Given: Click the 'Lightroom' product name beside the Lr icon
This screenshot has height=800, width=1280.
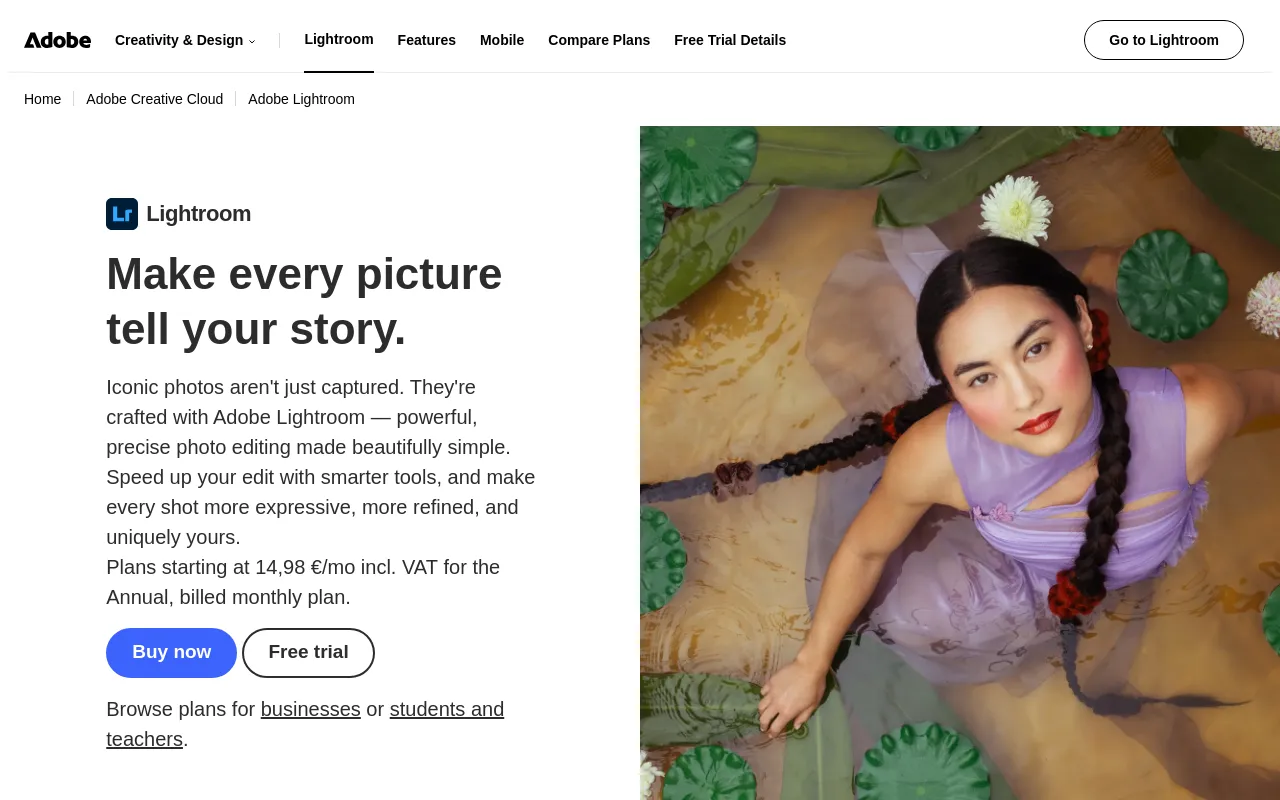Looking at the screenshot, I should [199, 214].
